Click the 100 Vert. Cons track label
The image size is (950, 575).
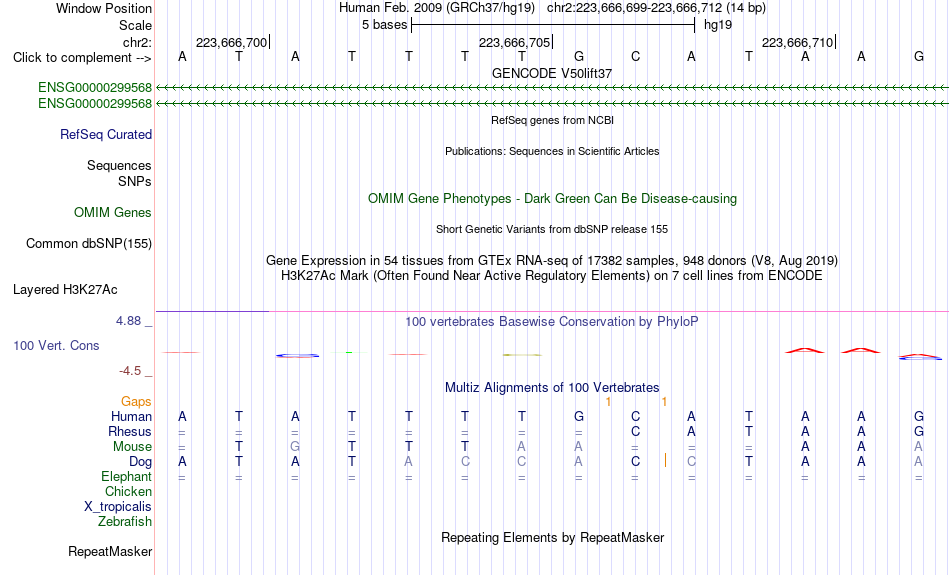(x=56, y=345)
